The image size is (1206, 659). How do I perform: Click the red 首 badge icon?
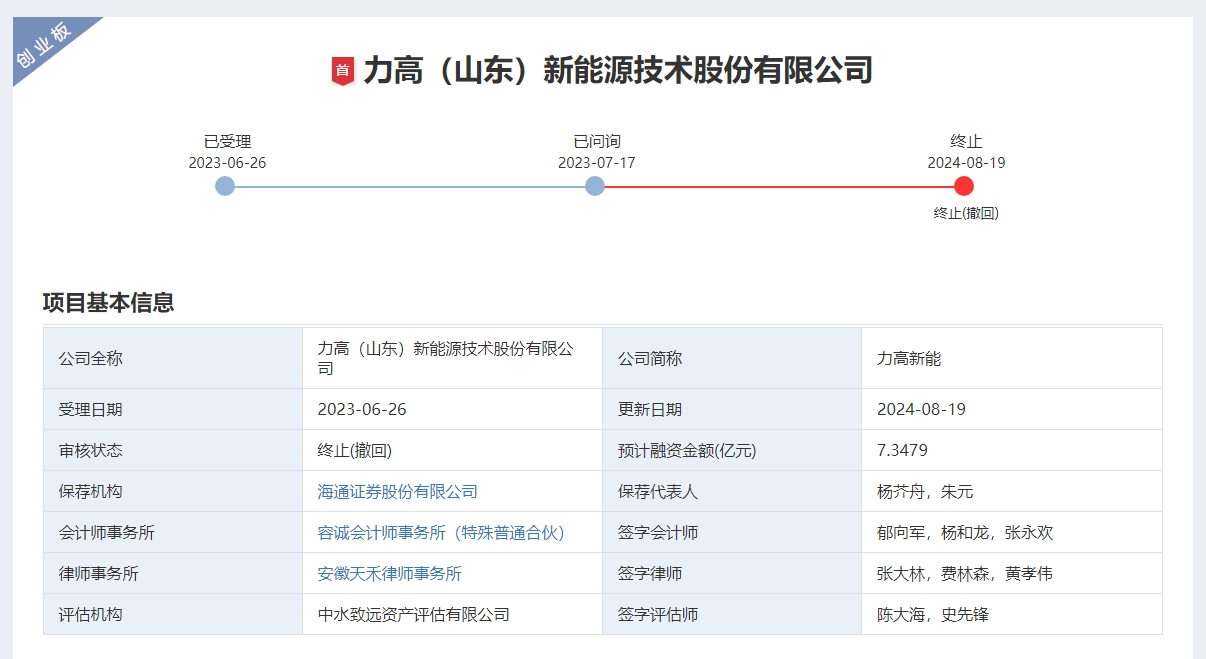(x=343, y=71)
